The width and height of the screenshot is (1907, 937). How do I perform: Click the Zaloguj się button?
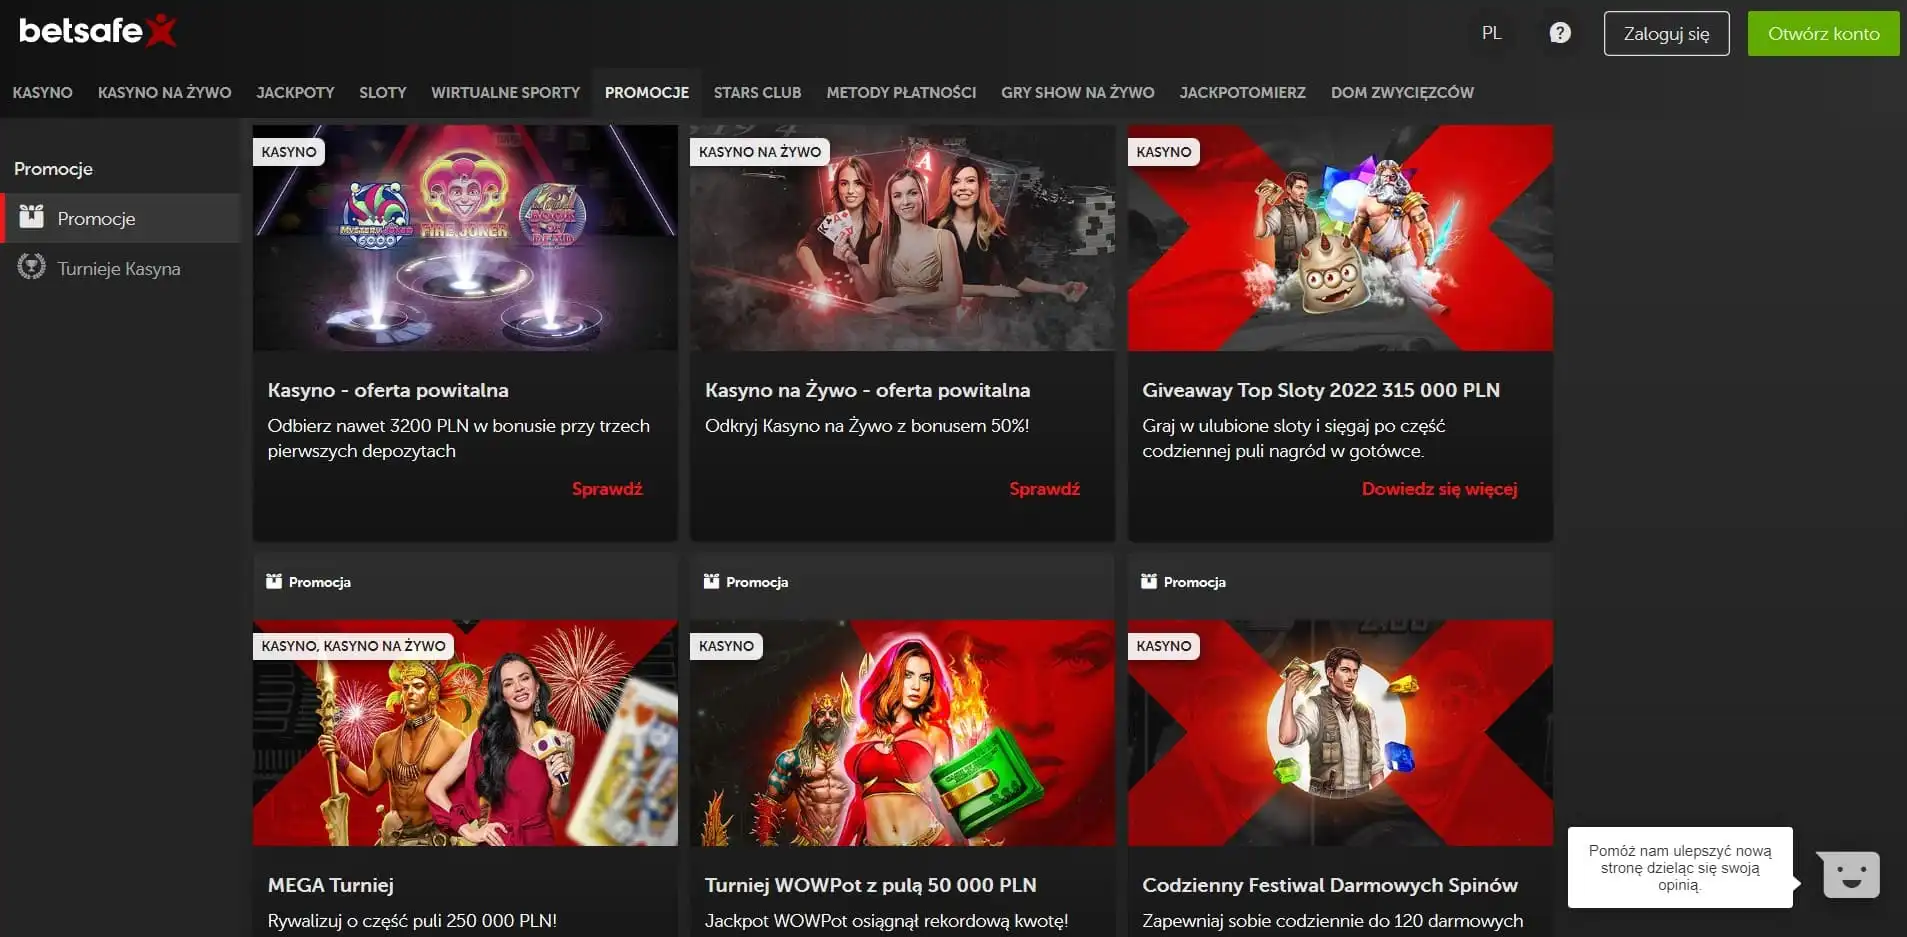[x=1666, y=33]
